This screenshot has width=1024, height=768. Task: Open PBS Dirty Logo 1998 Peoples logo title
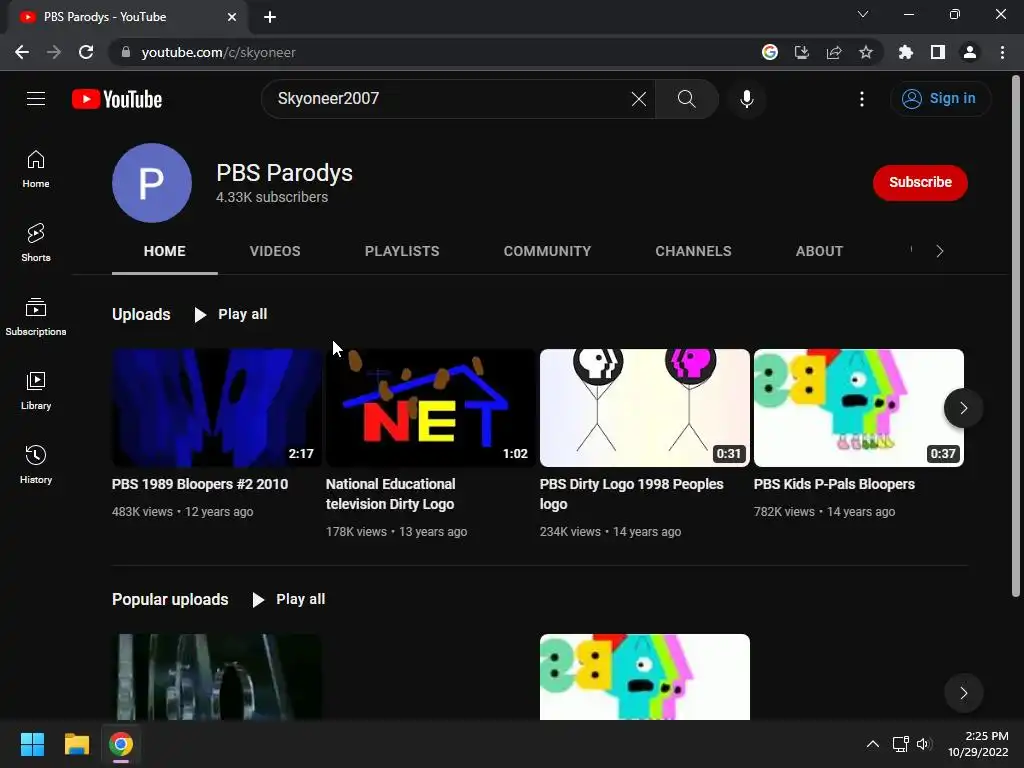632,494
